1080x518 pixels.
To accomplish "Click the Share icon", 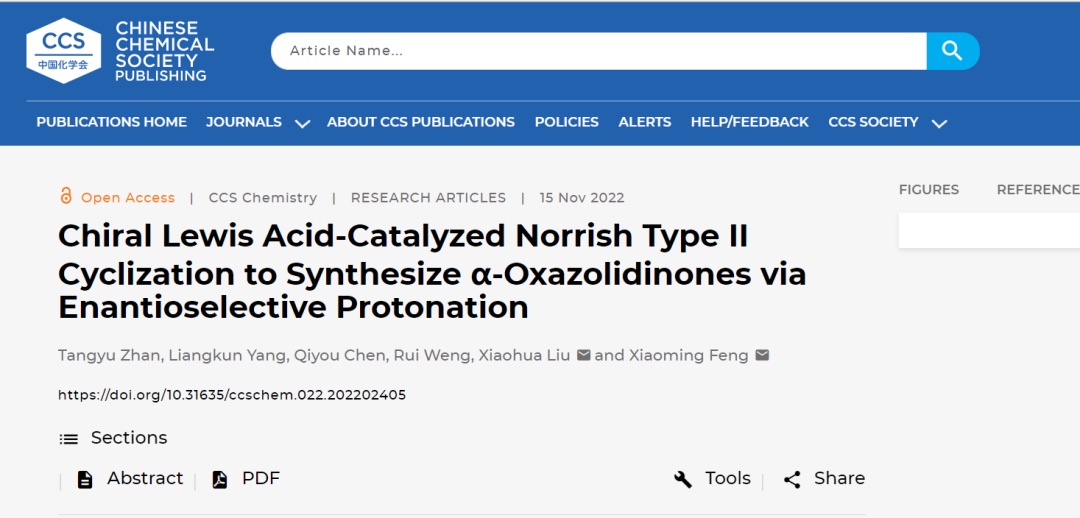I will pyautogui.click(x=792, y=479).
